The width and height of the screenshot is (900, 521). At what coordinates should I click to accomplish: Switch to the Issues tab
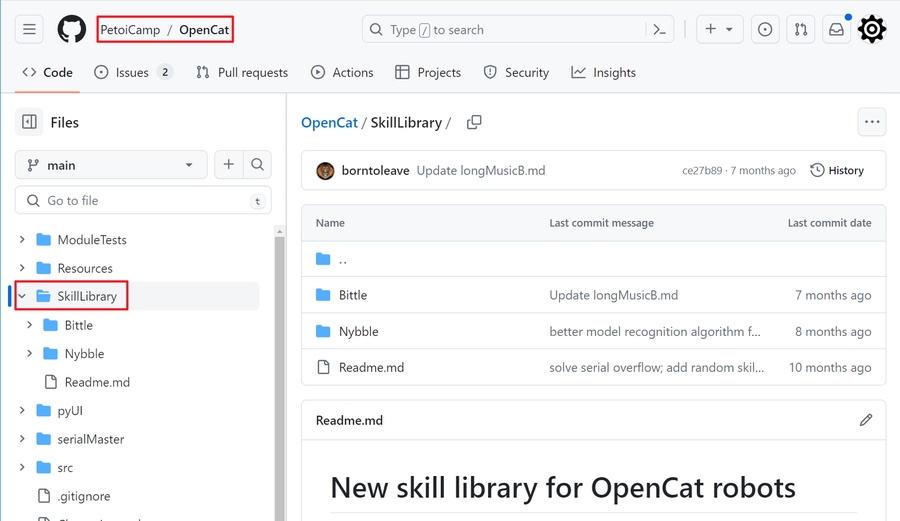point(133,72)
